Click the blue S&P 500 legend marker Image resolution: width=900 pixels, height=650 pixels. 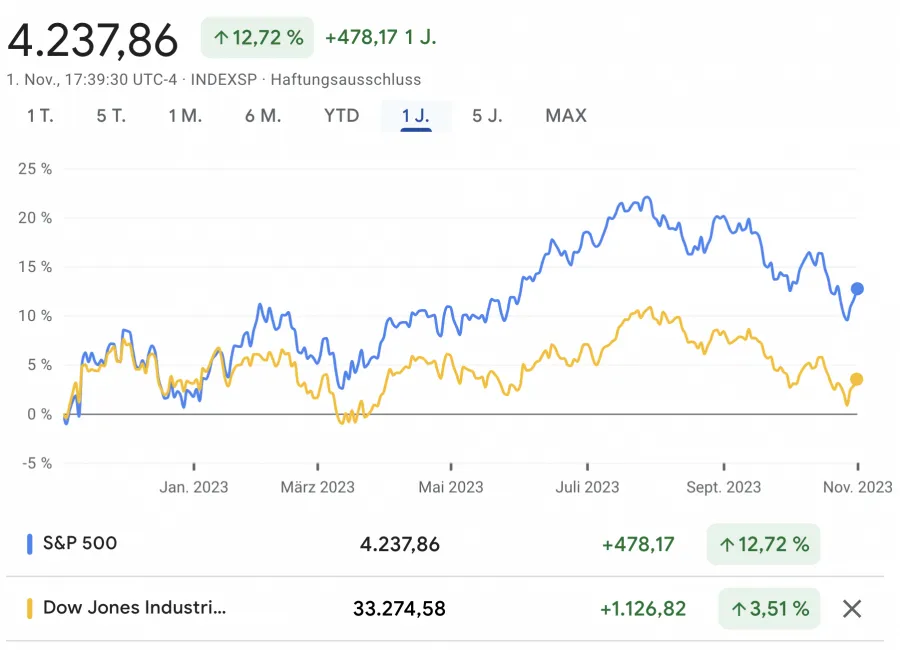pyautogui.click(x=31, y=544)
